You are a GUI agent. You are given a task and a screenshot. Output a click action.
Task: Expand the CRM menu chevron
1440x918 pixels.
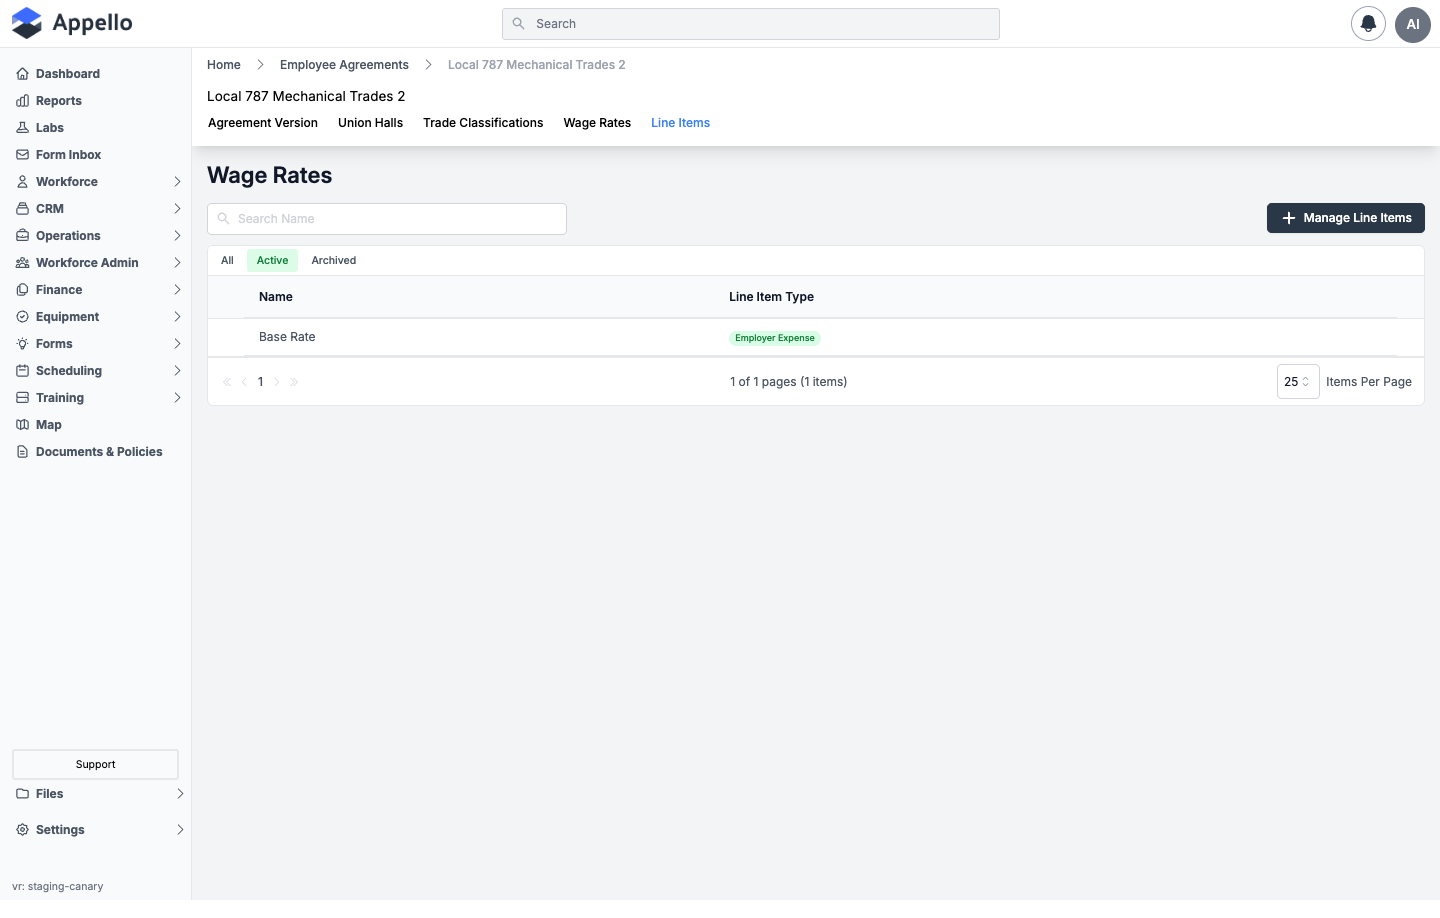(x=177, y=209)
